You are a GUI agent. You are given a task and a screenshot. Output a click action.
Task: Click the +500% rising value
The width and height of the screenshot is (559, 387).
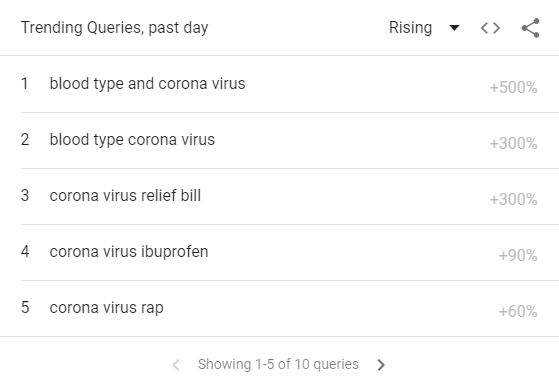click(513, 87)
